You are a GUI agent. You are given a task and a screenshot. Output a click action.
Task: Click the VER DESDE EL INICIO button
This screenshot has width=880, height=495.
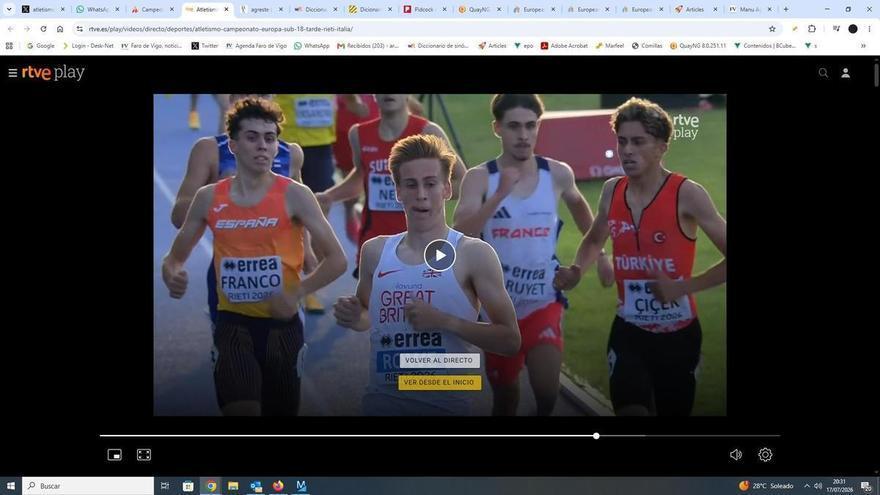point(439,382)
